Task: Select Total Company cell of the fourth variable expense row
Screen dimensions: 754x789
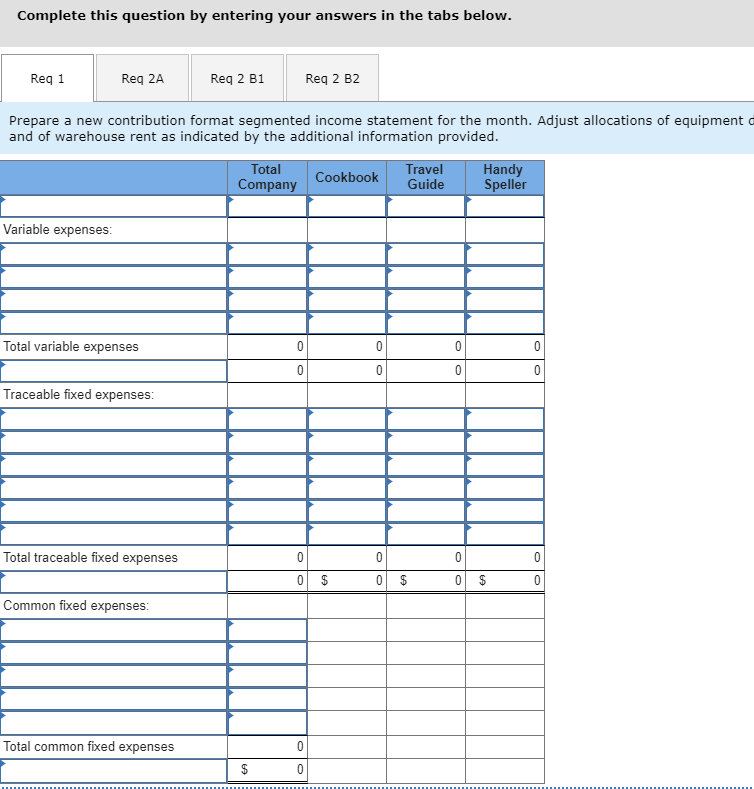Action: click(x=267, y=323)
